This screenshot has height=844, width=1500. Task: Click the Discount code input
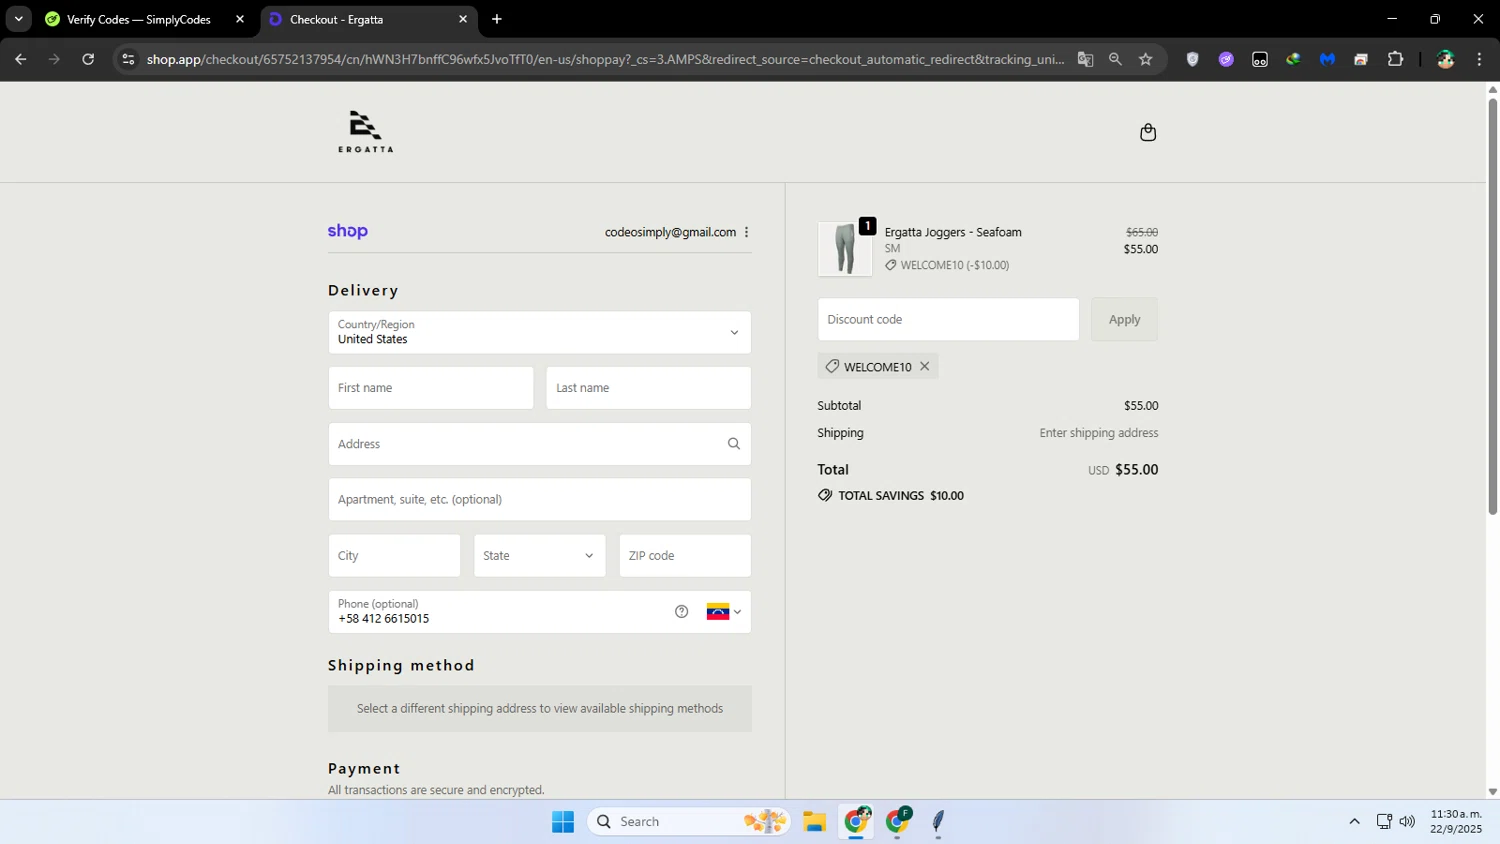click(x=948, y=319)
